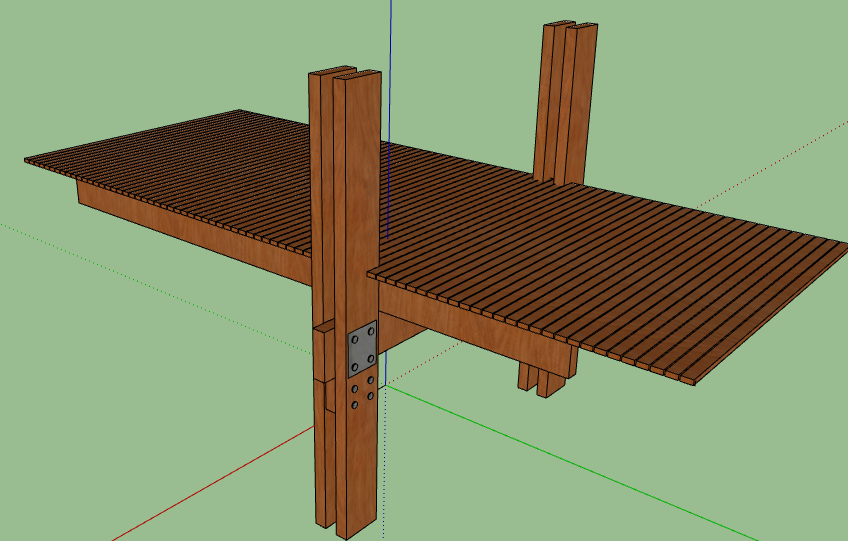Click the upper-right bolt hole below the plate
The height and width of the screenshot is (541, 848).
click(371, 379)
